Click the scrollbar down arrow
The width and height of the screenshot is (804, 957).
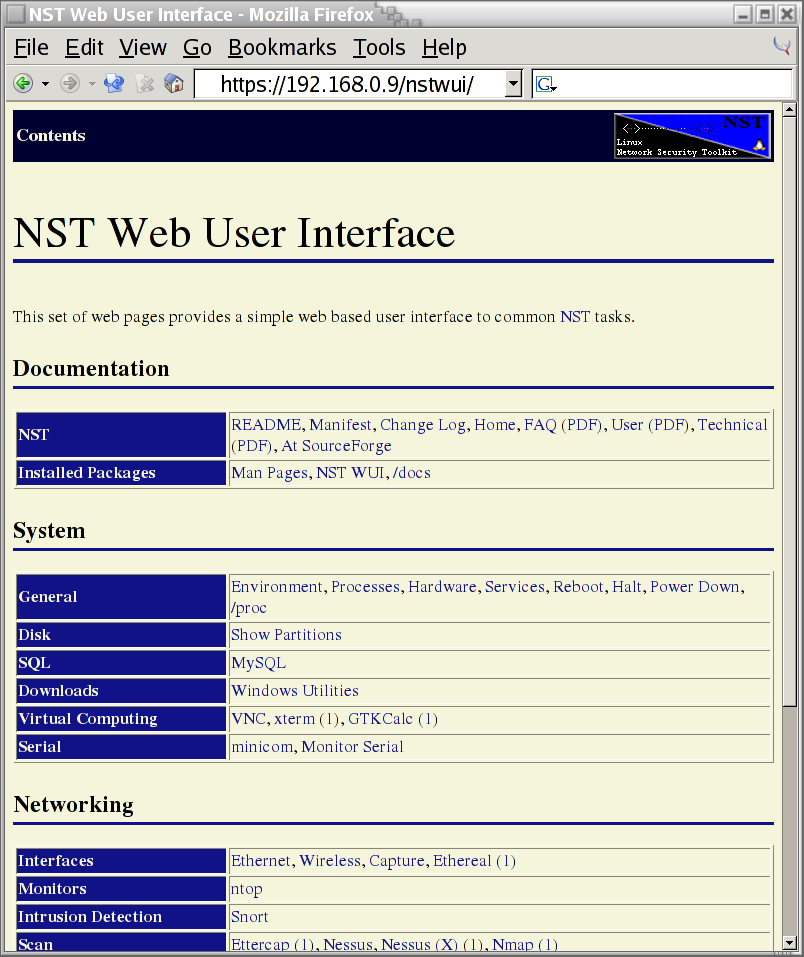pos(788,941)
